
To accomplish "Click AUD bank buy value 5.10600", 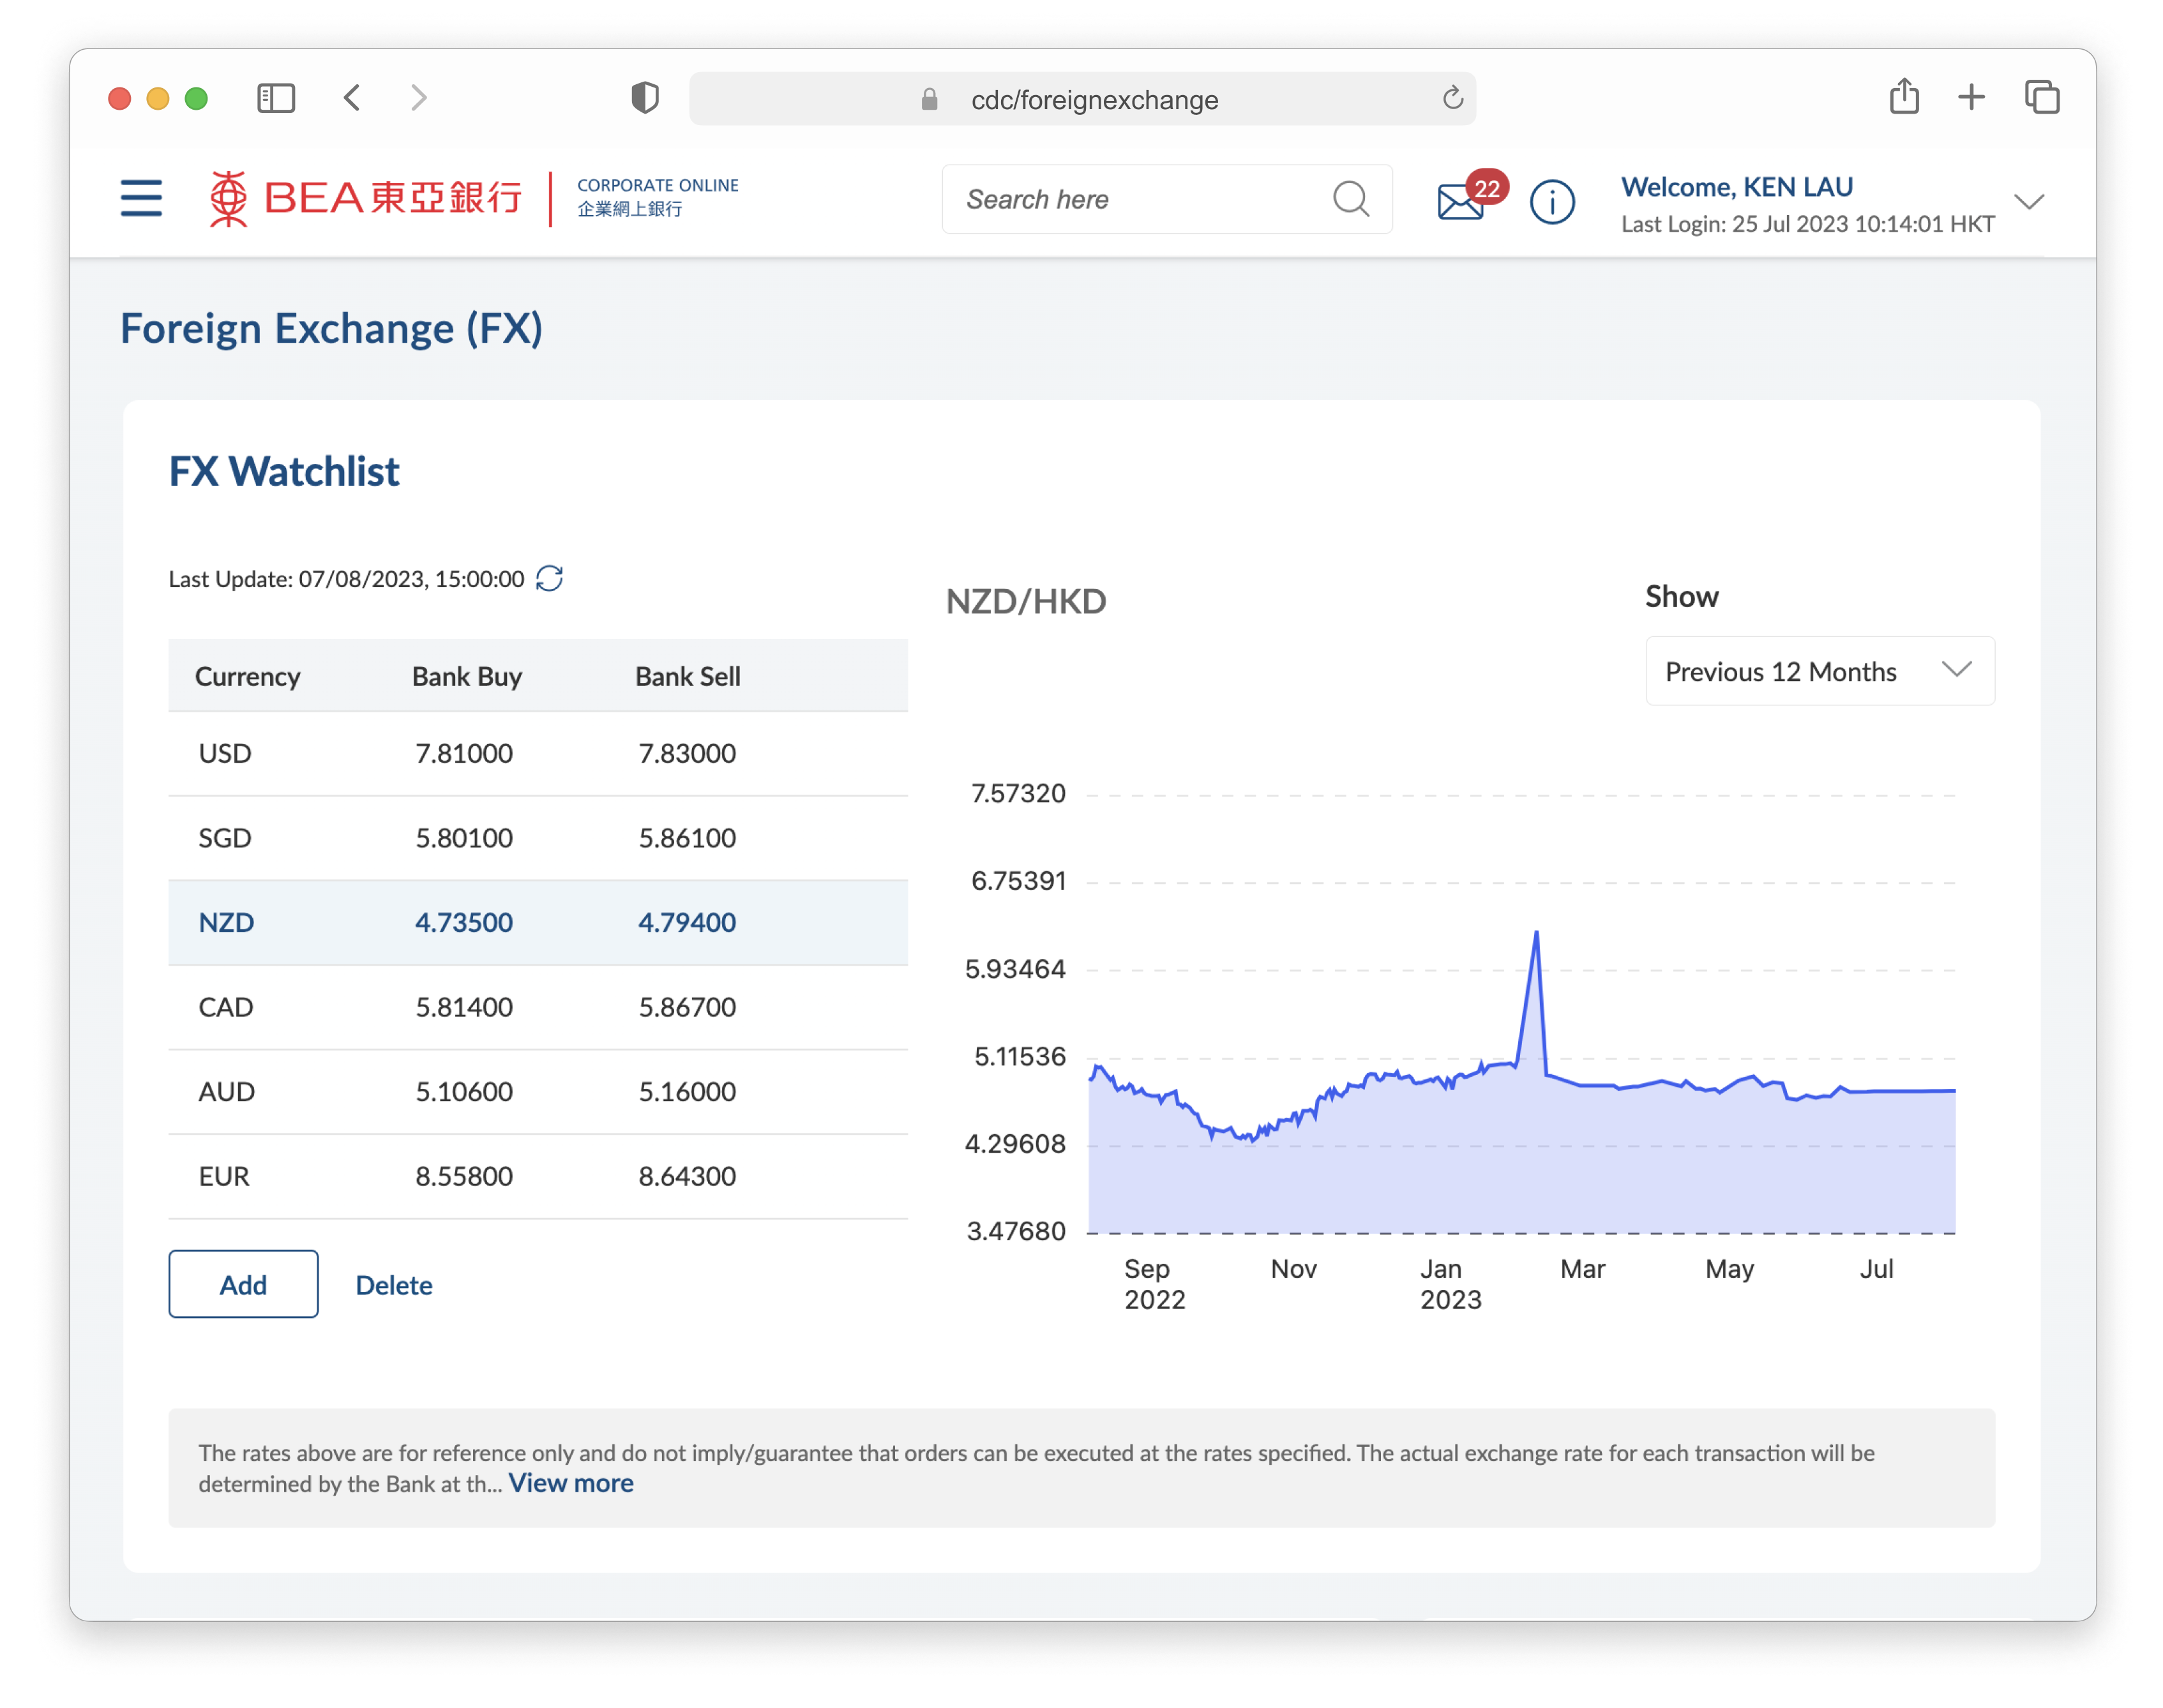I will 464,1091.
